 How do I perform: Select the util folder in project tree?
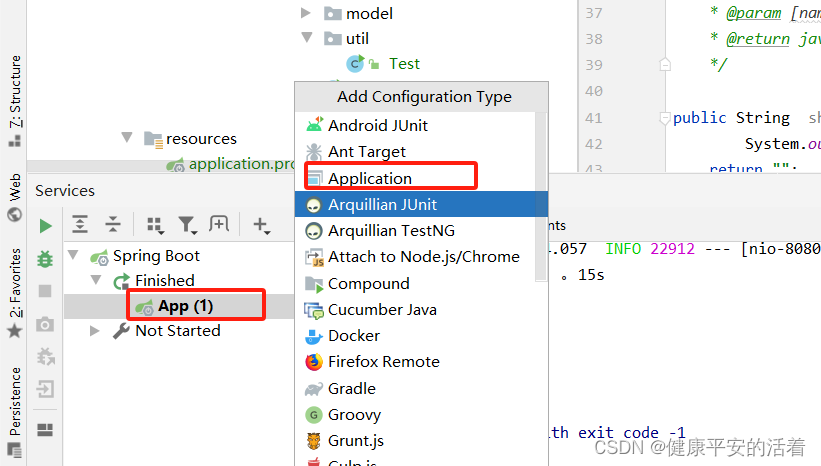(346, 39)
